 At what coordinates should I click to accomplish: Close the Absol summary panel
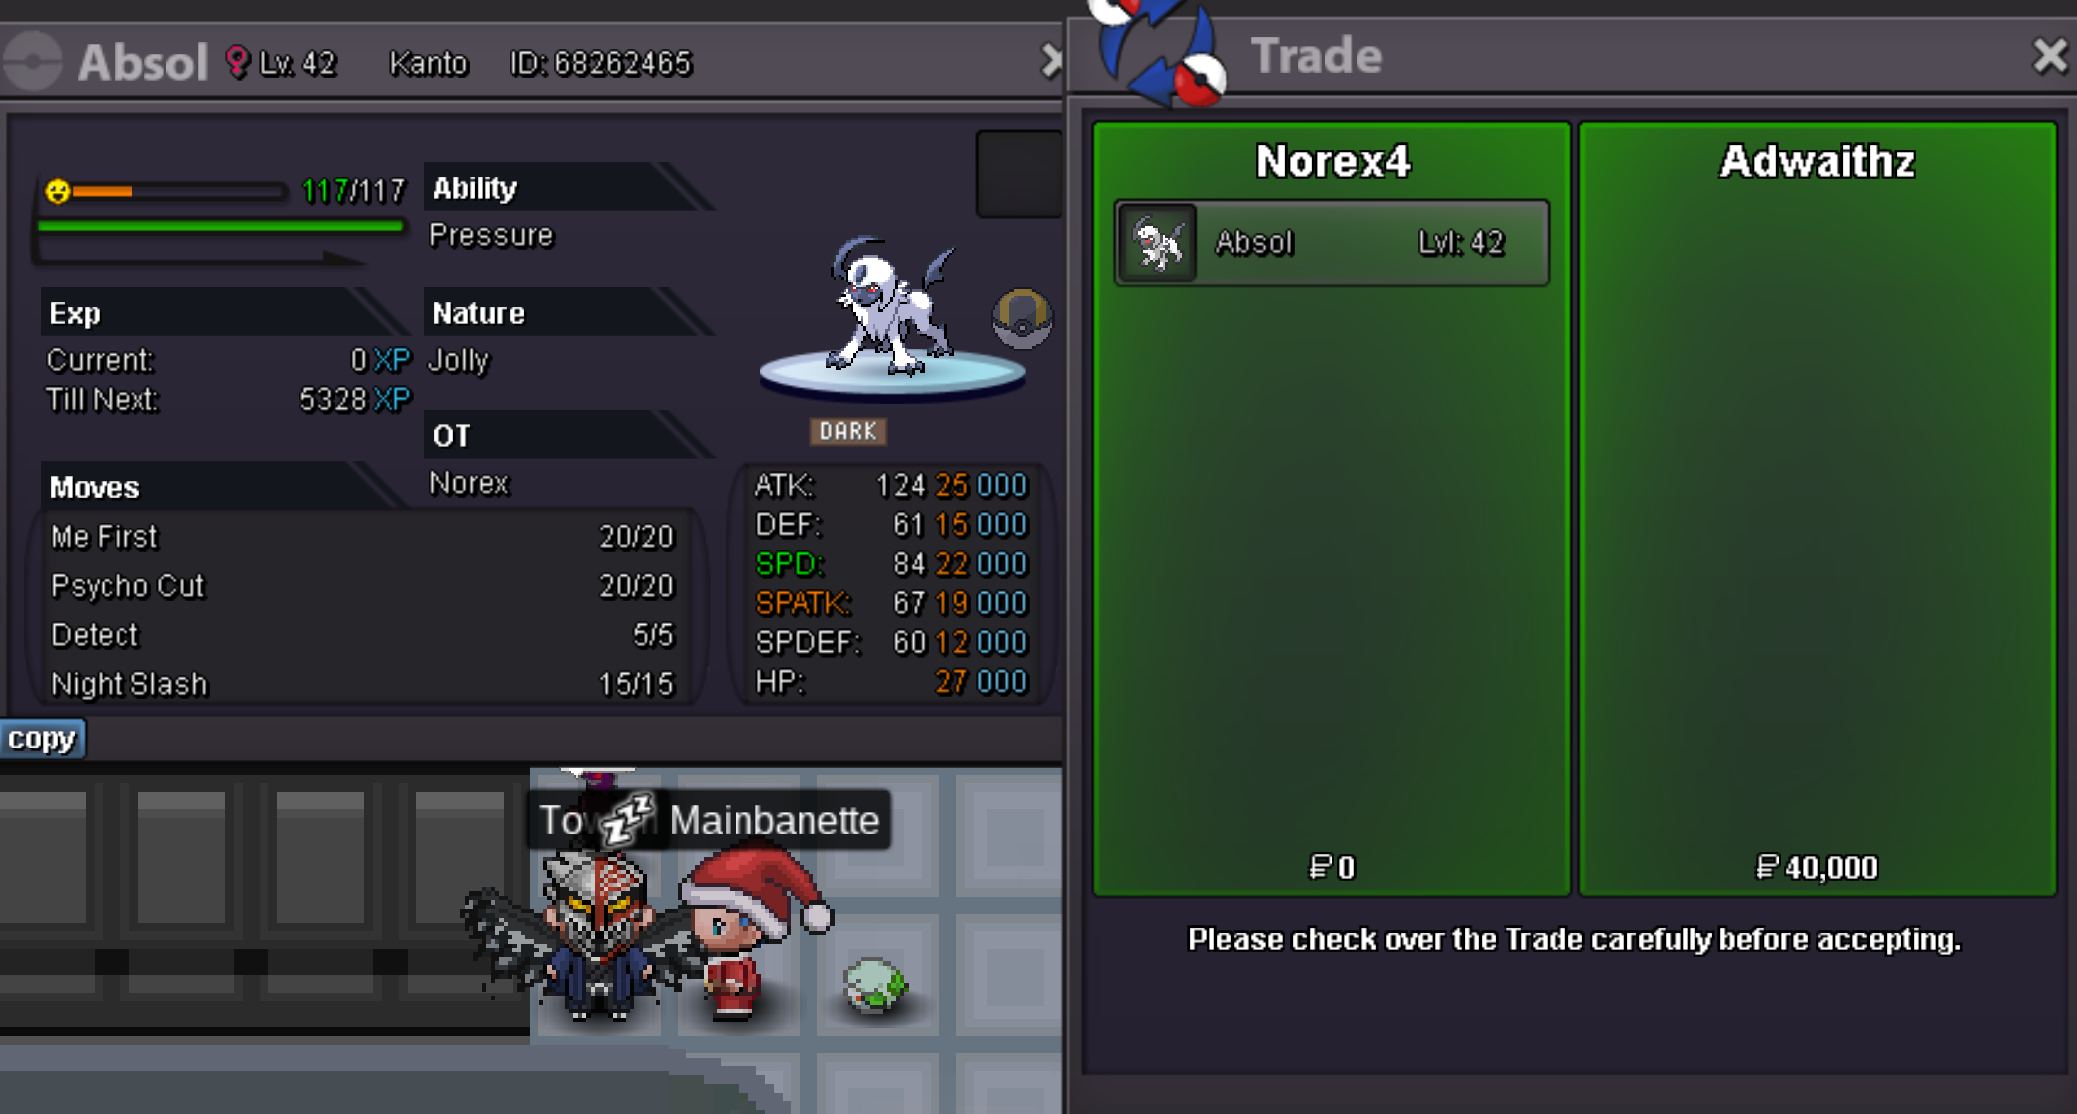pyautogui.click(x=1050, y=61)
